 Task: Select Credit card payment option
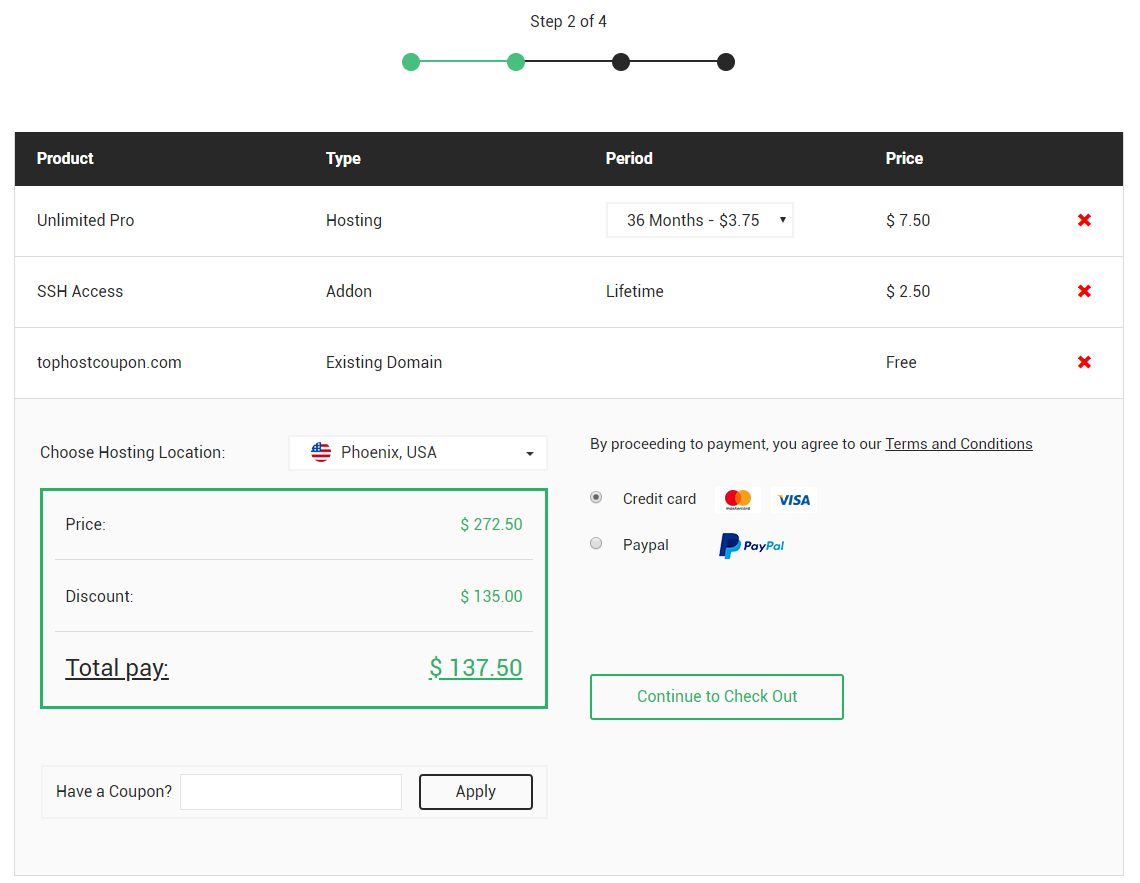tap(596, 498)
